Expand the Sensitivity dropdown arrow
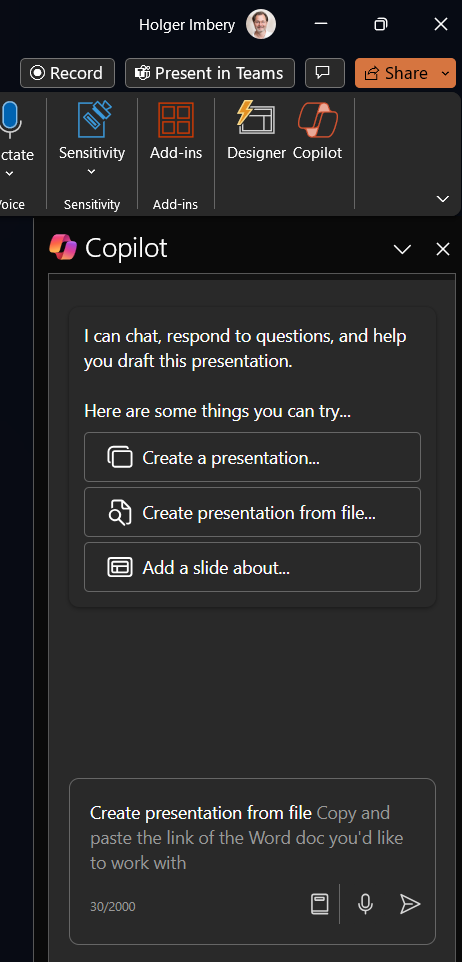 tap(92, 172)
